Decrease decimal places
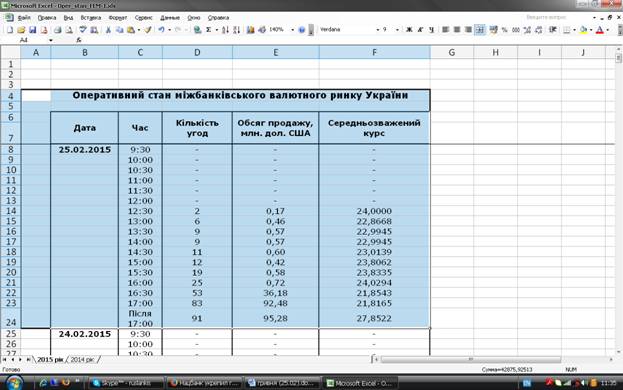The height and width of the screenshot is (390, 623). pos(539,30)
